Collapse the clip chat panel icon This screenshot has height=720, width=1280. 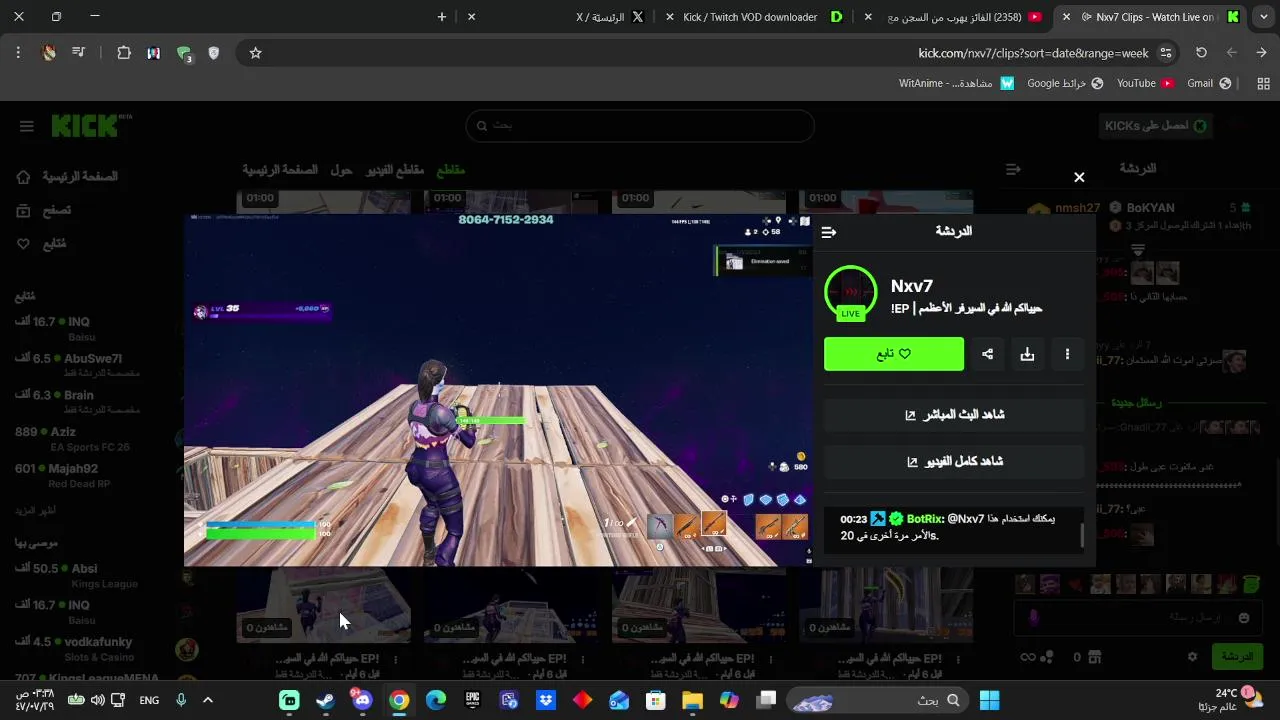coord(828,232)
